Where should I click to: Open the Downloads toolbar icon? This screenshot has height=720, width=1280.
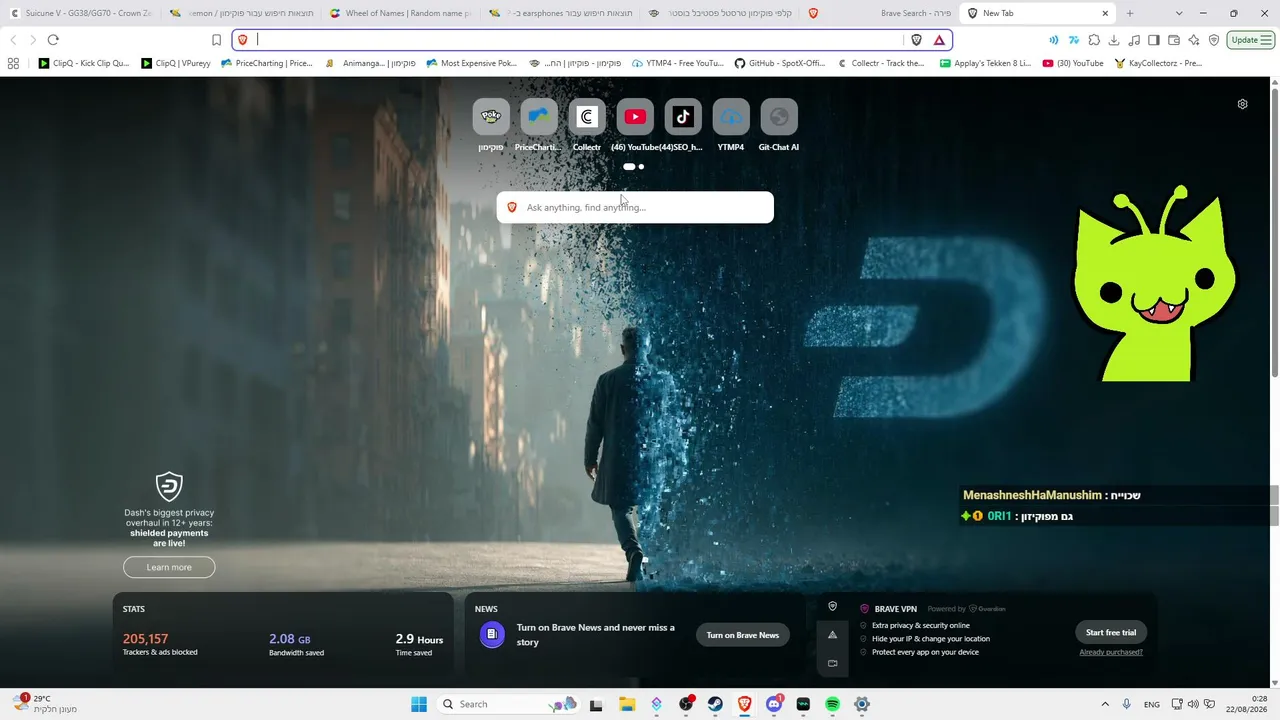pyautogui.click(x=1113, y=40)
